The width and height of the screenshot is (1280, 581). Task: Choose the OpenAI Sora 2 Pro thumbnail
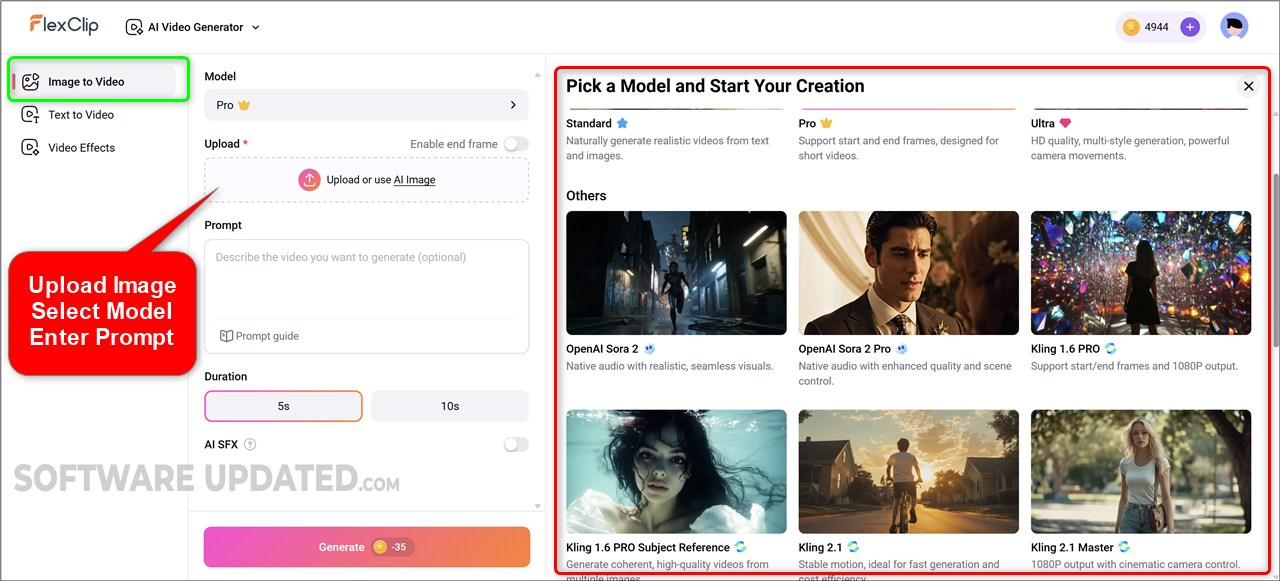tap(908, 272)
